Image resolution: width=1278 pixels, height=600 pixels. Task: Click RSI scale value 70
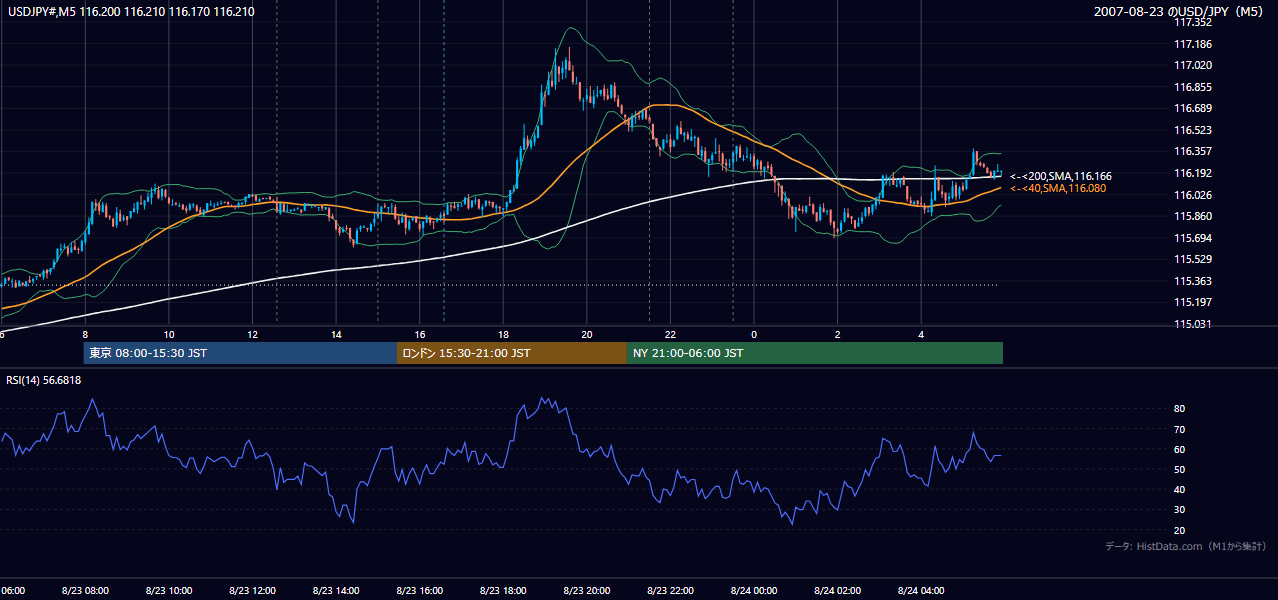(1179, 429)
